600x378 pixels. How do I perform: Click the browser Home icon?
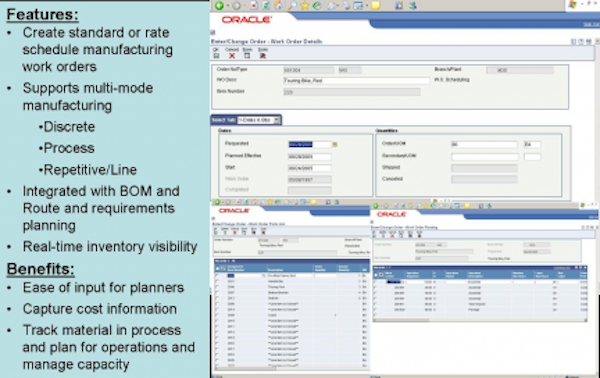point(279,5)
